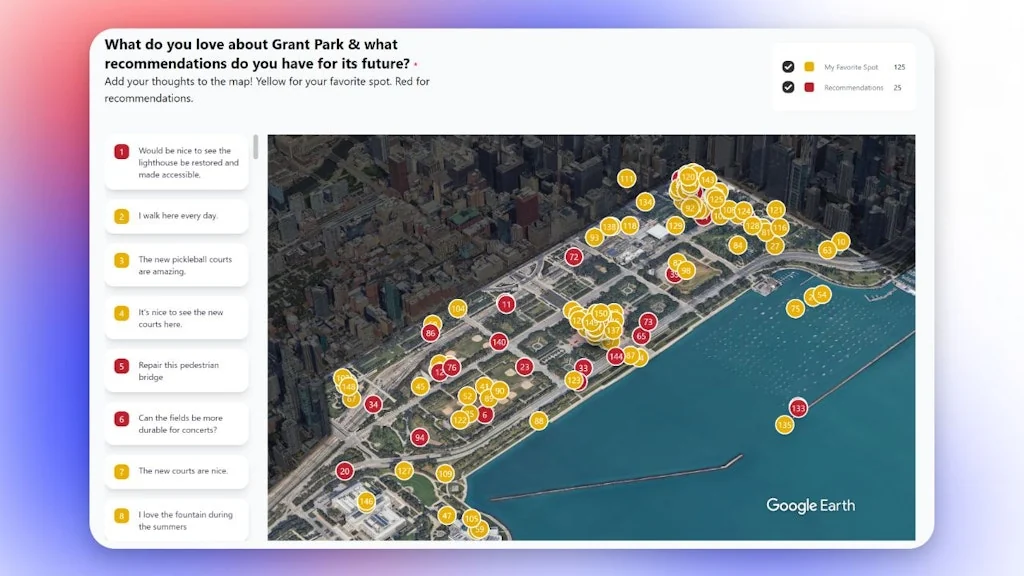Select yellow map pin 88 by the shoreline
The image size is (1024, 576).
539,421
